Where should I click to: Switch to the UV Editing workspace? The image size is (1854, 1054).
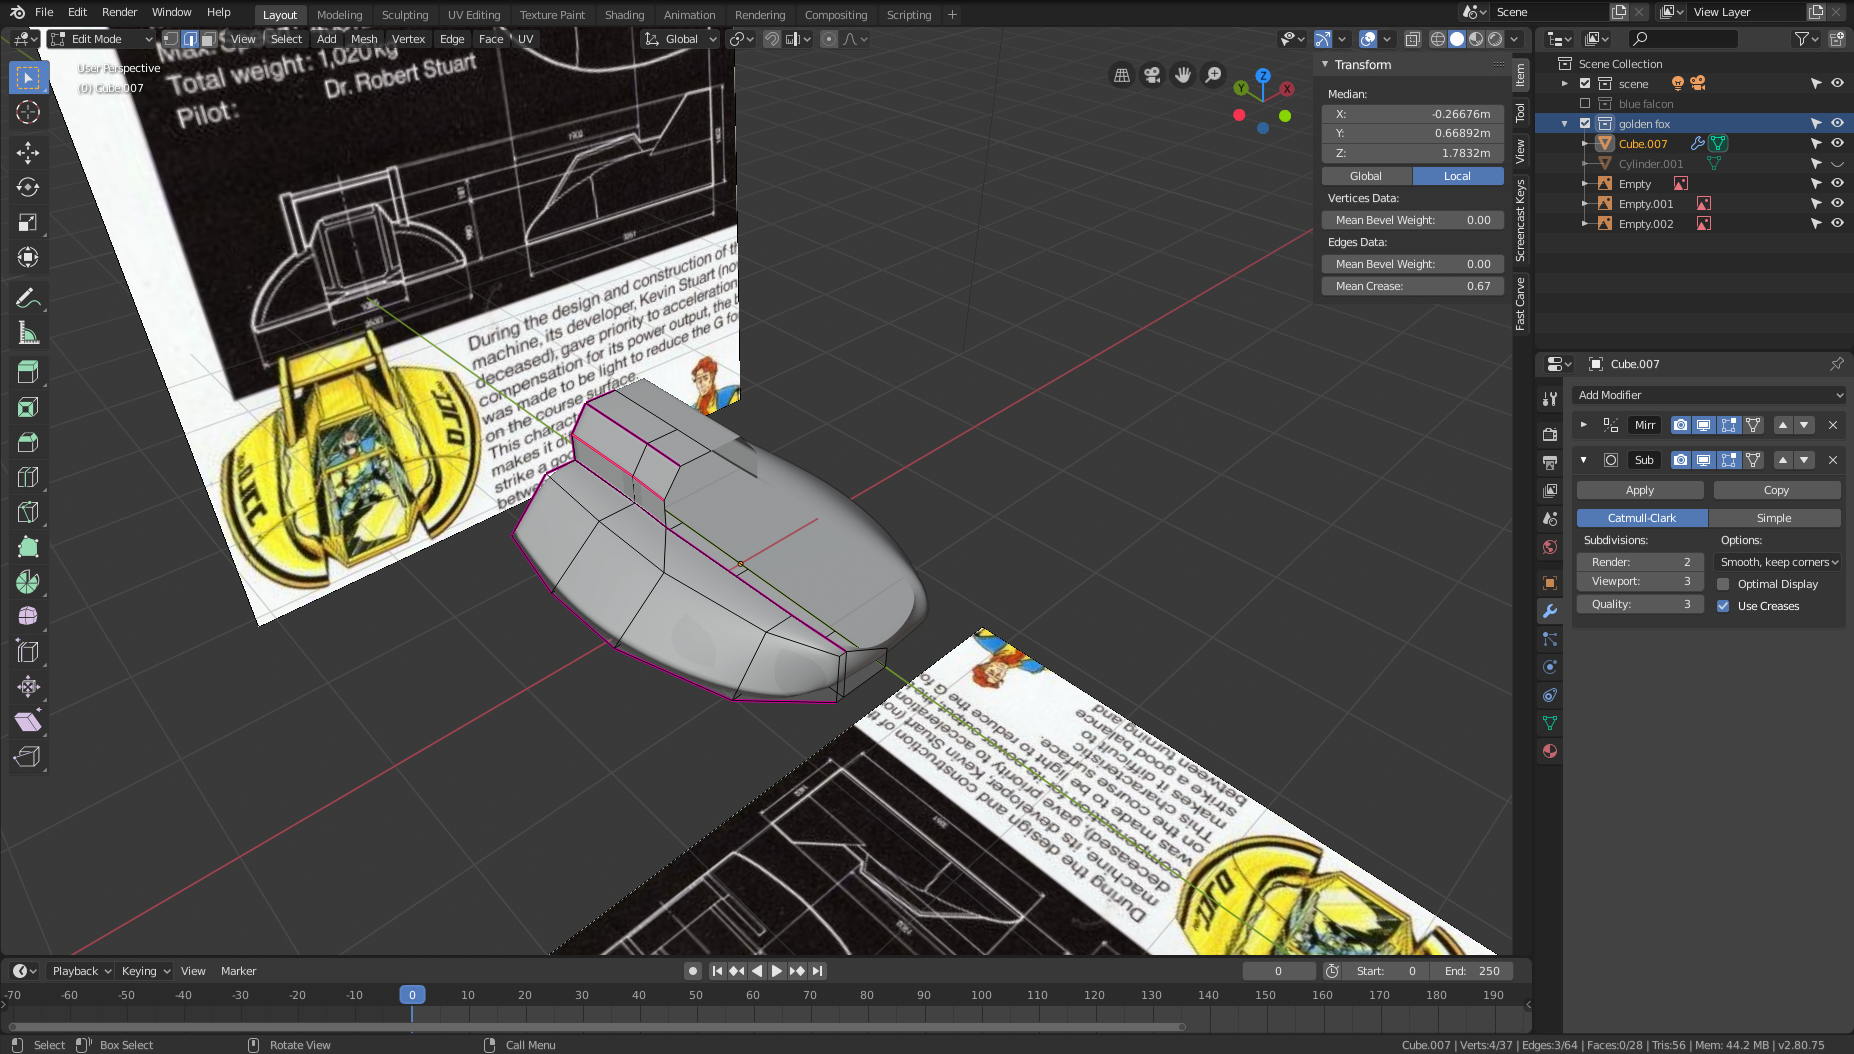473,15
